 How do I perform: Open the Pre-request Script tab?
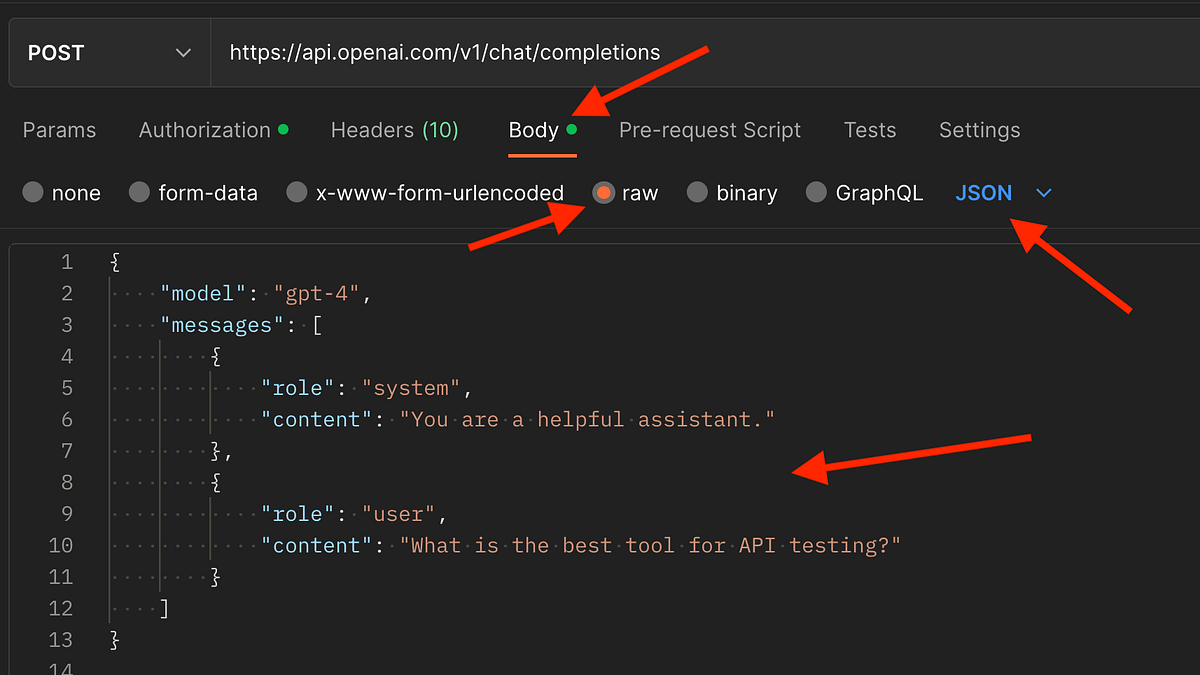pyautogui.click(x=710, y=130)
